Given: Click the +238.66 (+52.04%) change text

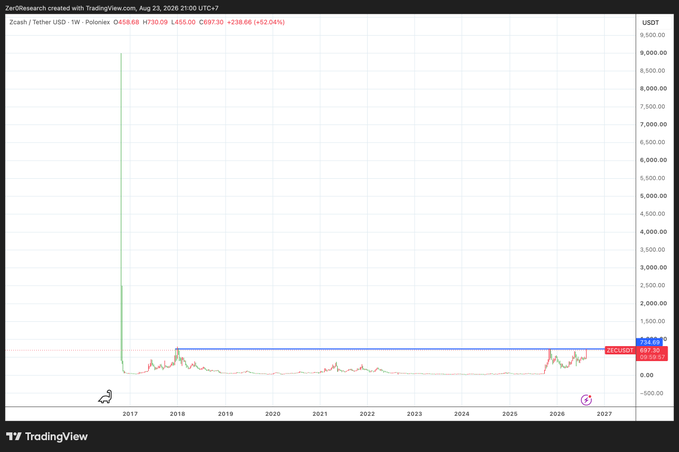Looking at the screenshot, I should (x=256, y=22).
